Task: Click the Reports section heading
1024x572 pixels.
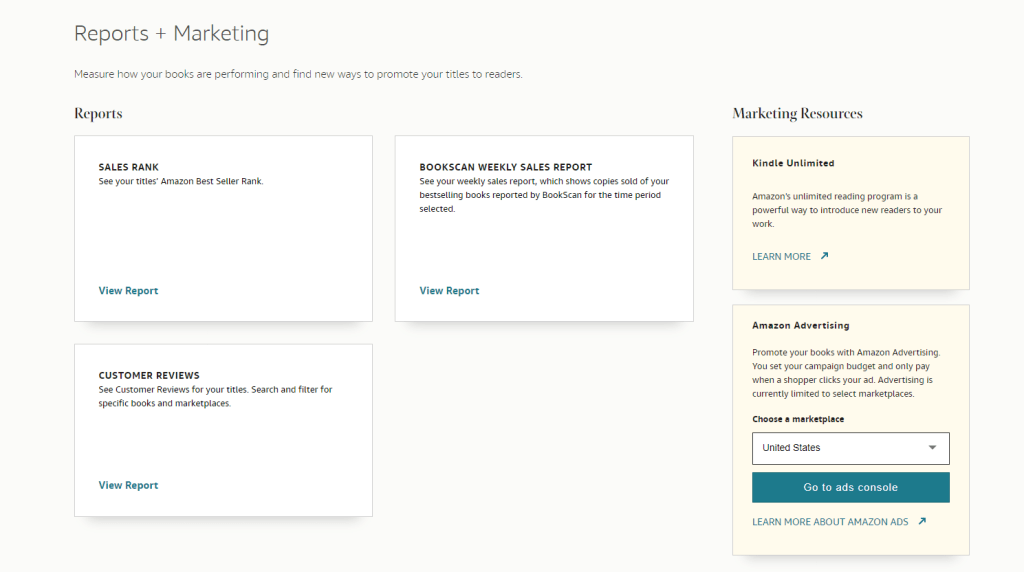Action: click(98, 114)
